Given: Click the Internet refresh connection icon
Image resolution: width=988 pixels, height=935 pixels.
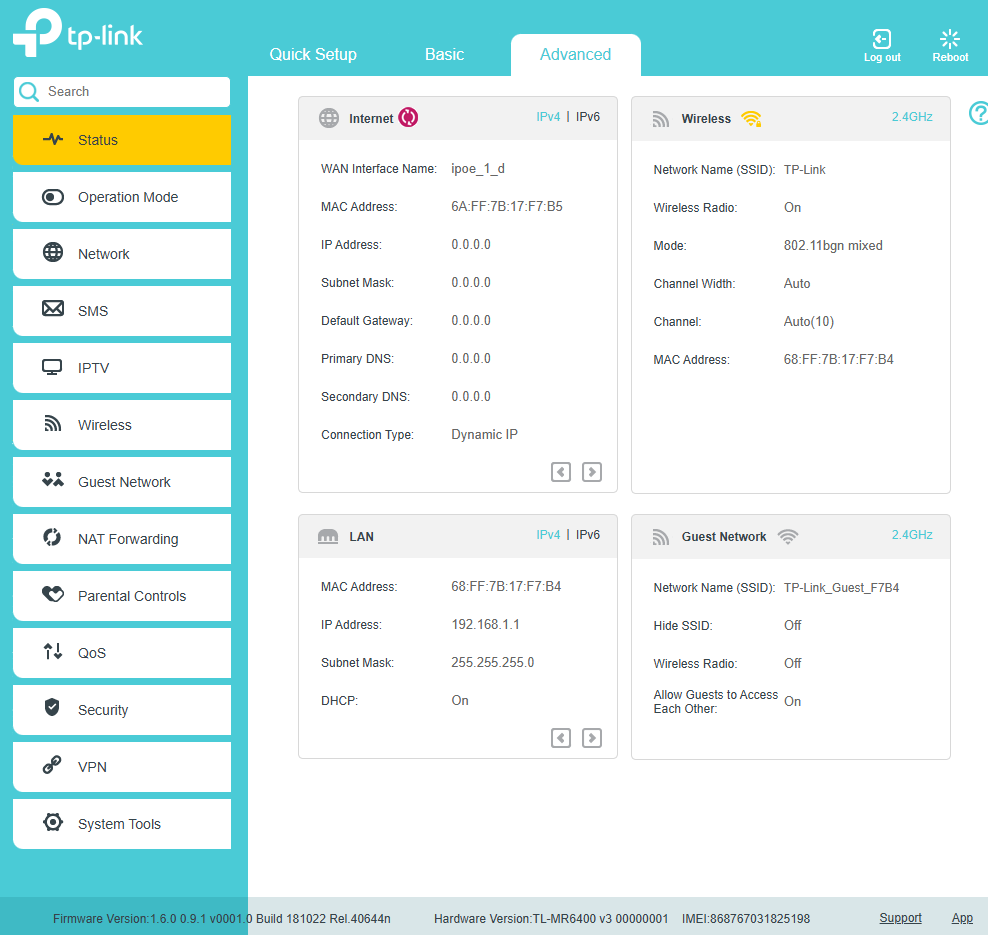Looking at the screenshot, I should [408, 117].
